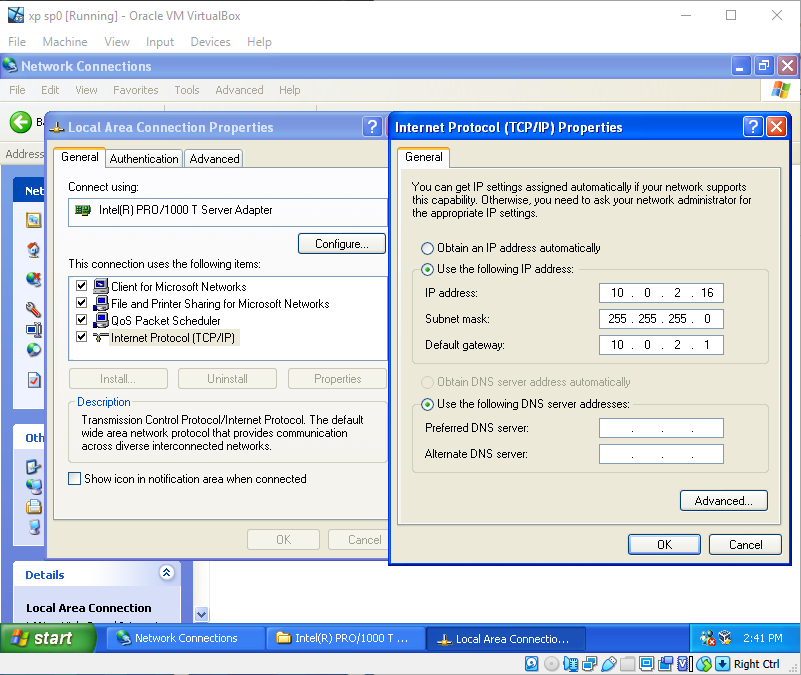
Task: Click VirtualBox USB devices status icon
Action: (608, 664)
